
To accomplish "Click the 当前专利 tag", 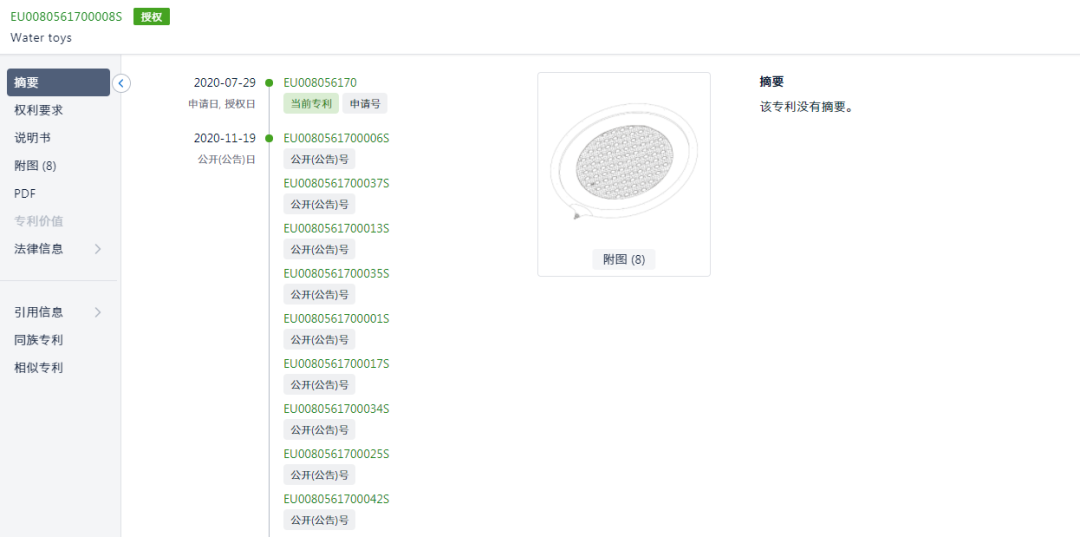I will click(311, 104).
